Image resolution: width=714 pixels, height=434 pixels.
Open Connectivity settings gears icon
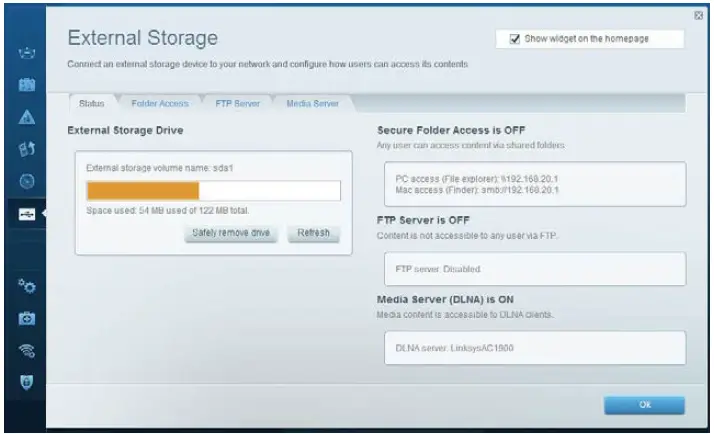click(28, 286)
